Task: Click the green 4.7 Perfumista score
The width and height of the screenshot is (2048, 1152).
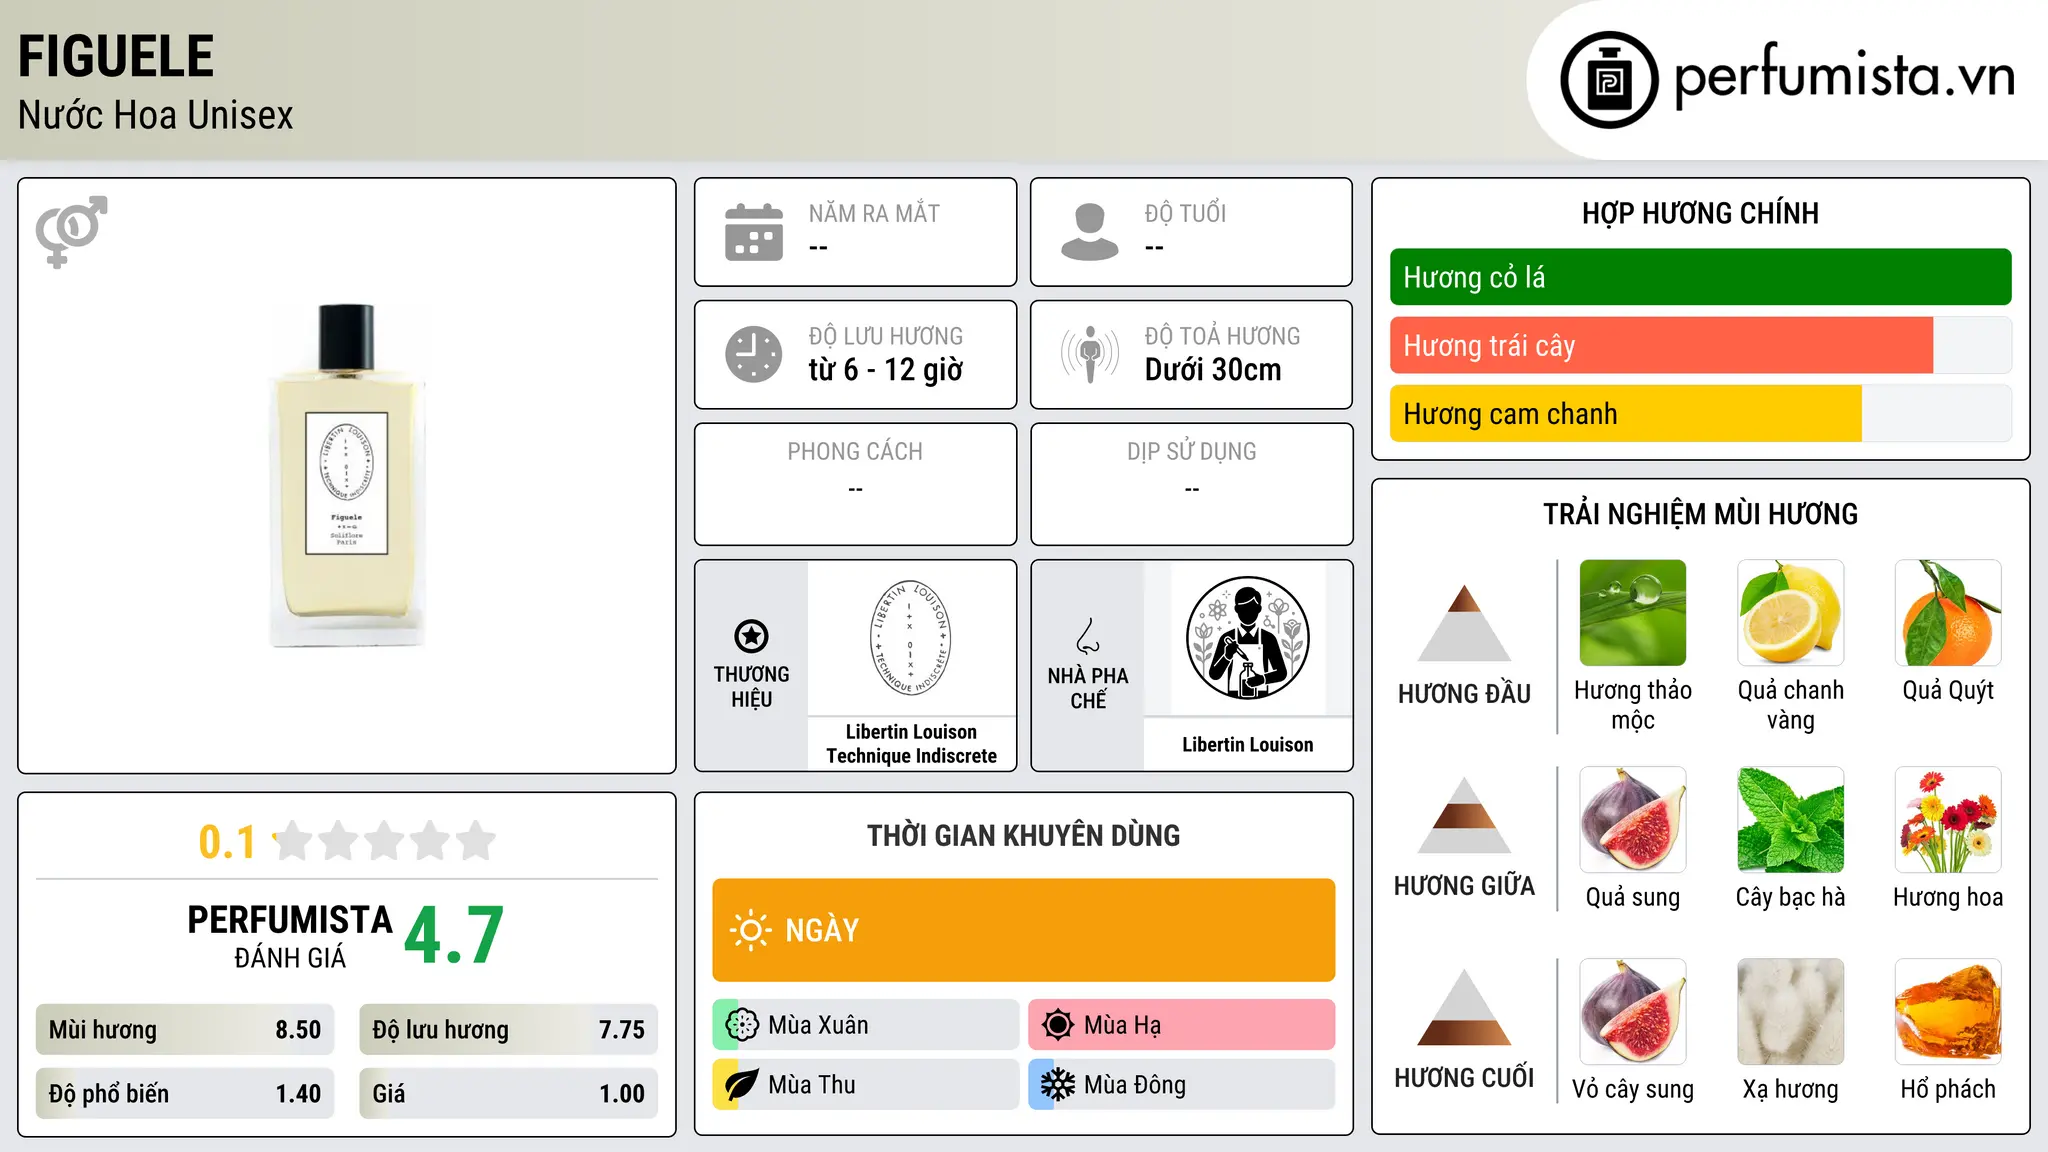Action: (x=454, y=936)
